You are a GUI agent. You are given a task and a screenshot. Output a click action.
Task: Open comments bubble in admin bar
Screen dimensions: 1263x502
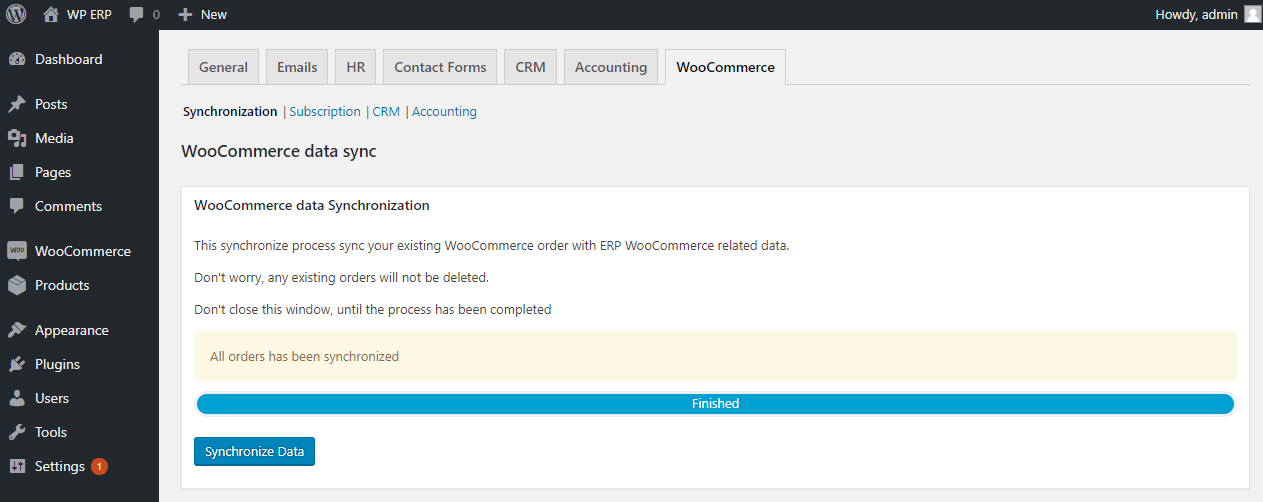coord(137,14)
